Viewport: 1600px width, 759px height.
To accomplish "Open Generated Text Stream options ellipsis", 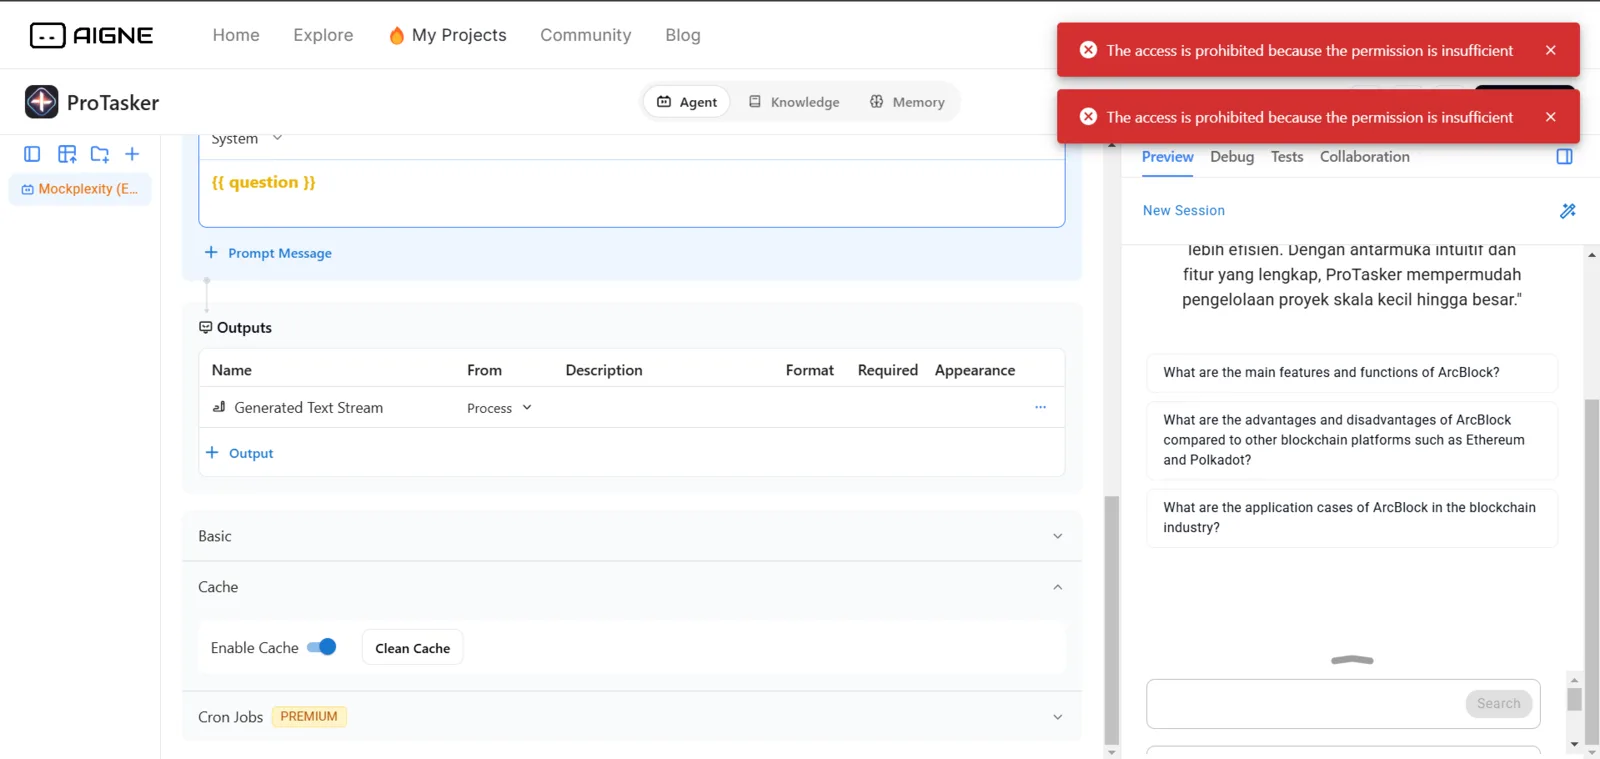I will point(1040,407).
